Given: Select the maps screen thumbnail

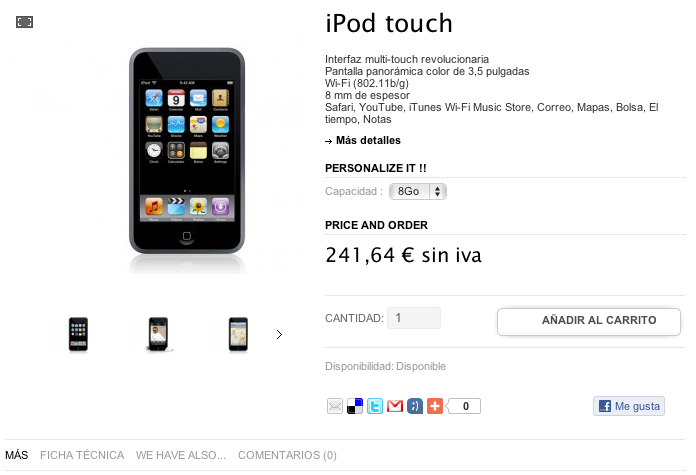Looking at the screenshot, I should [238, 334].
